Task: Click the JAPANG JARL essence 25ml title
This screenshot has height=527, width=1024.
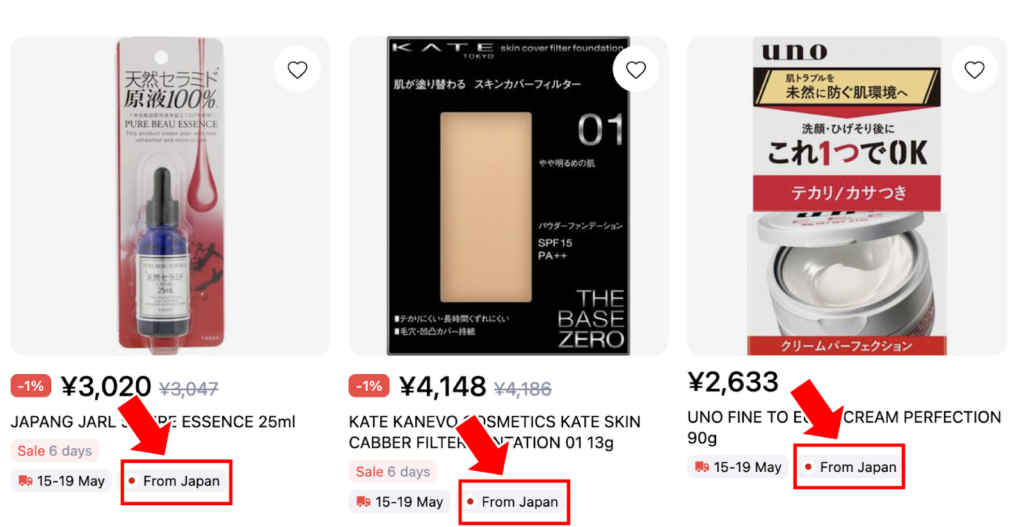Action: [153, 422]
